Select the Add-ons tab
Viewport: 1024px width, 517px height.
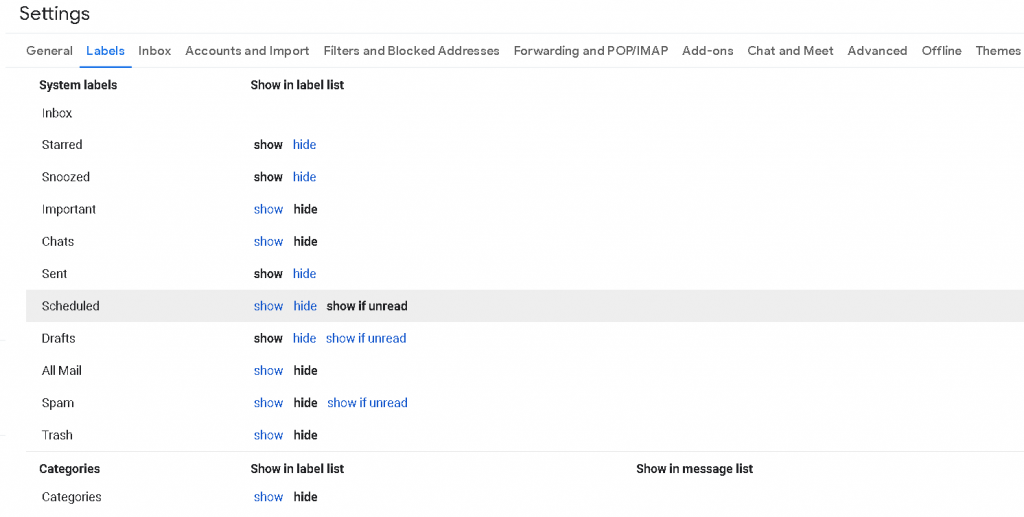tap(707, 51)
